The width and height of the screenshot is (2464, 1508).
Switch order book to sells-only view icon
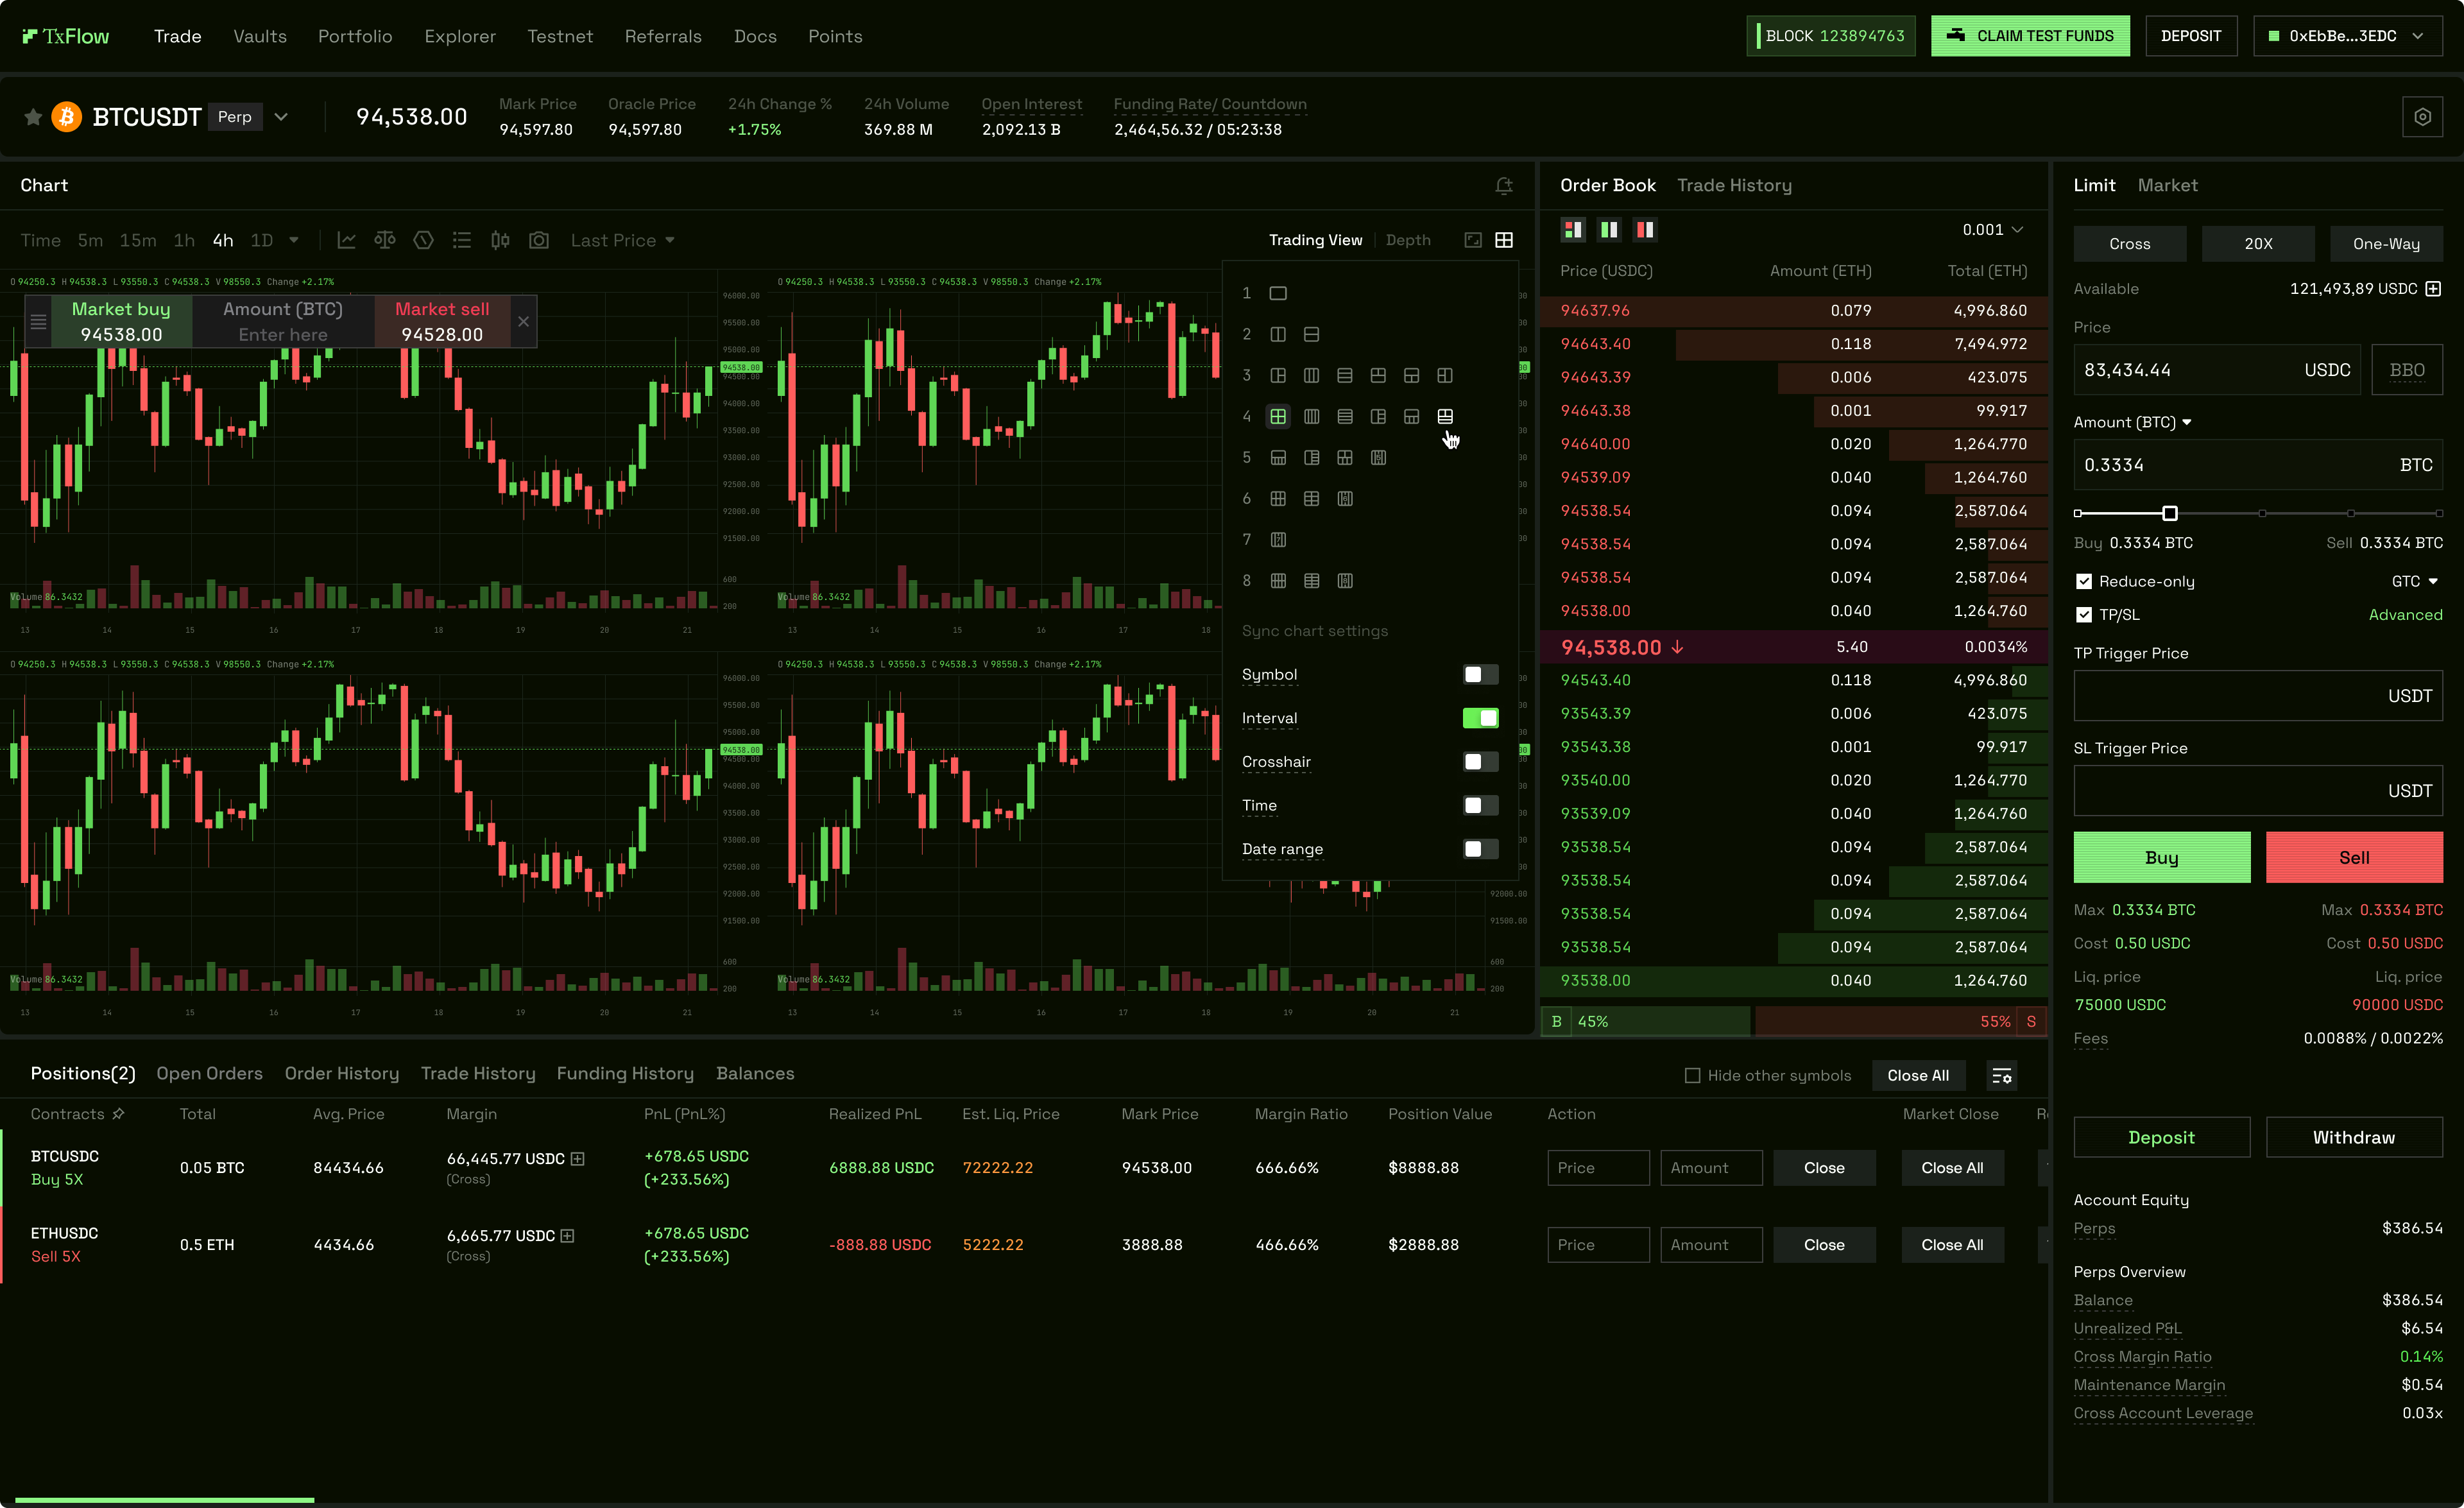[x=1645, y=229]
